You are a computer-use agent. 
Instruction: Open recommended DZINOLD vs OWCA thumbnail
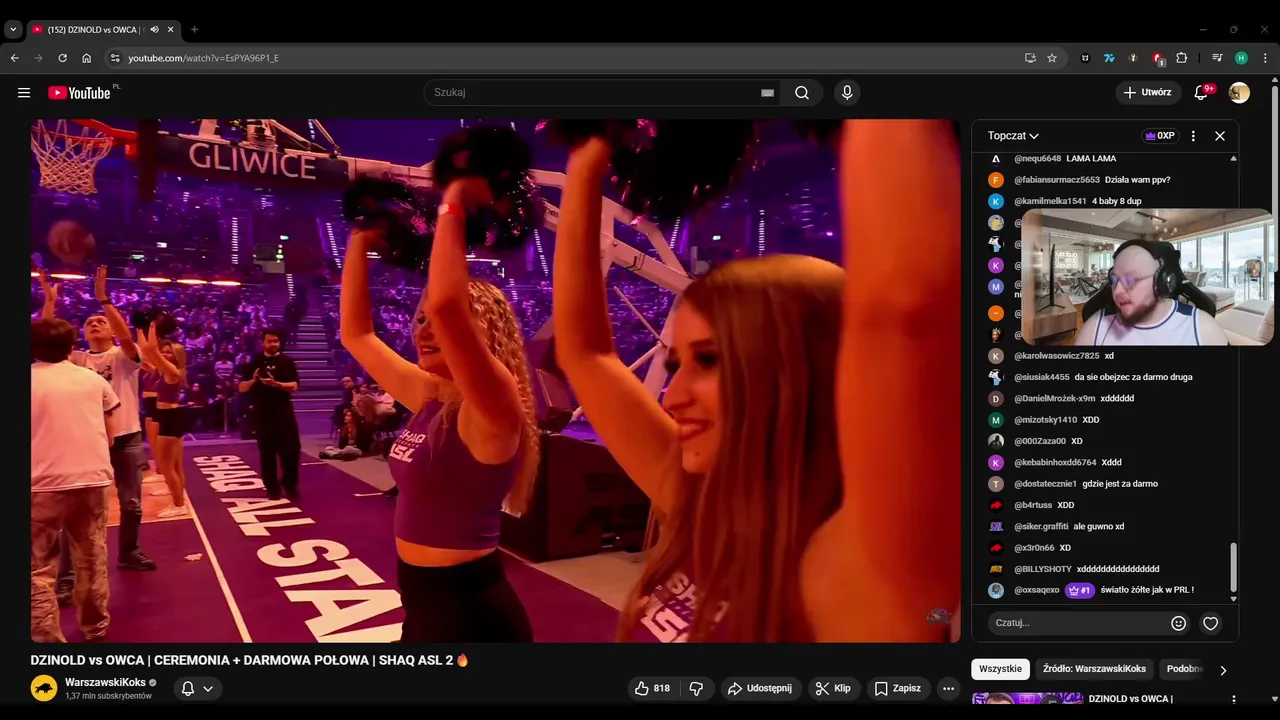[1027, 699]
